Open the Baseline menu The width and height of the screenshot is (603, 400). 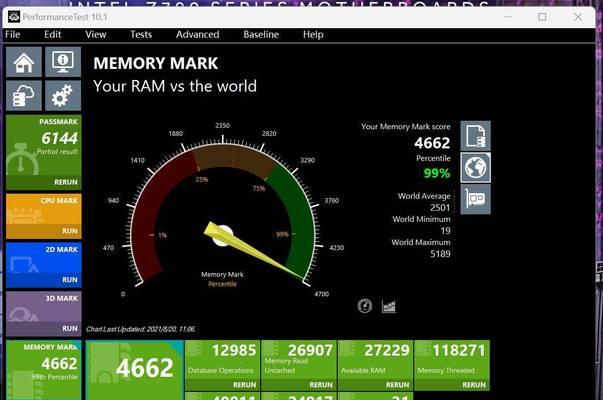click(x=261, y=35)
